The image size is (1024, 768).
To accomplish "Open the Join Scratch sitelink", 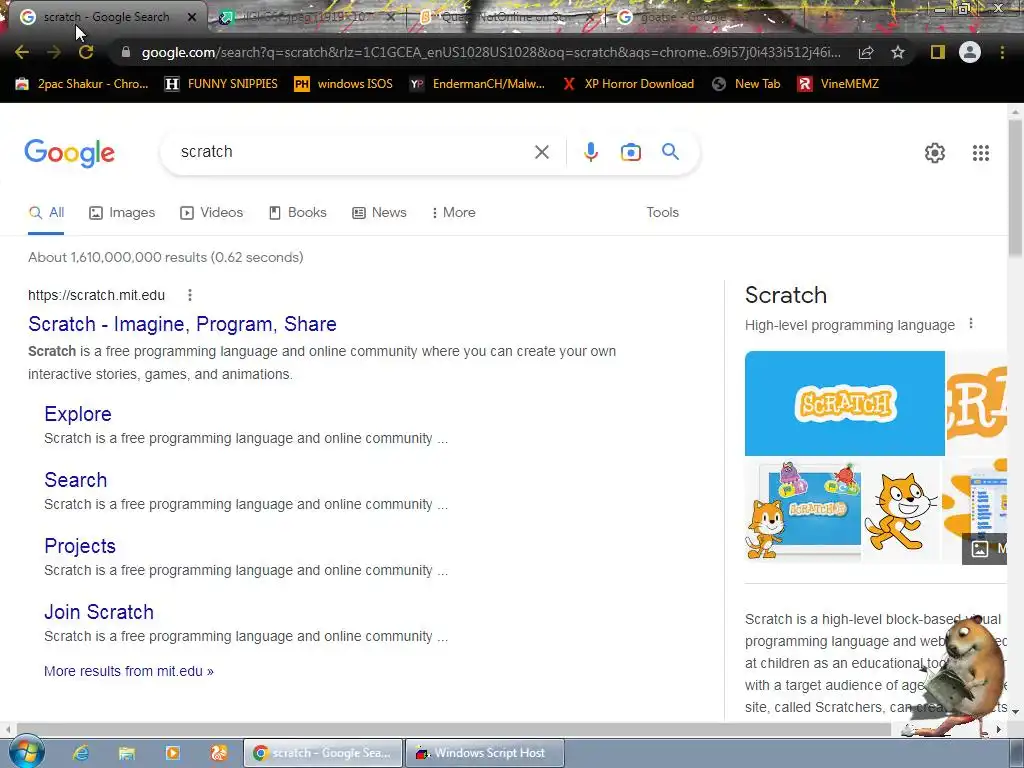I will coord(99,612).
